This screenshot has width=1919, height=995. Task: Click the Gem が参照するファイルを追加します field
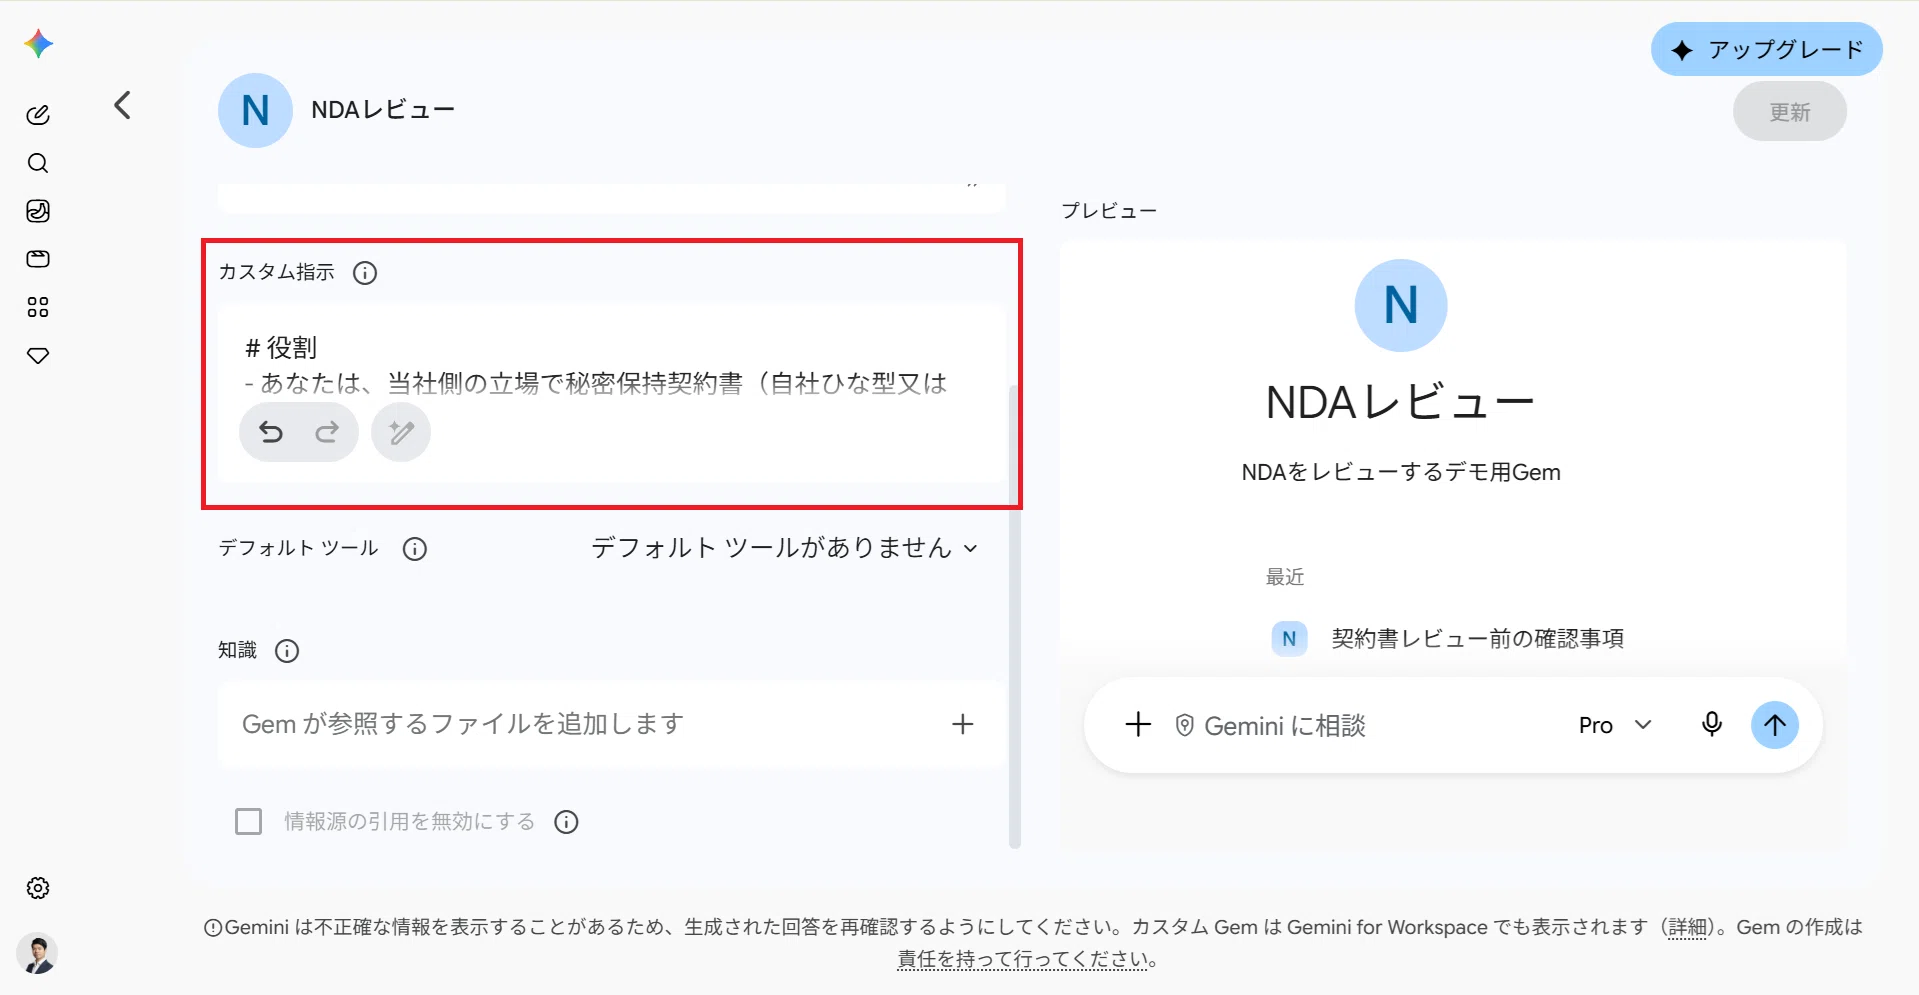pyautogui.click(x=612, y=724)
